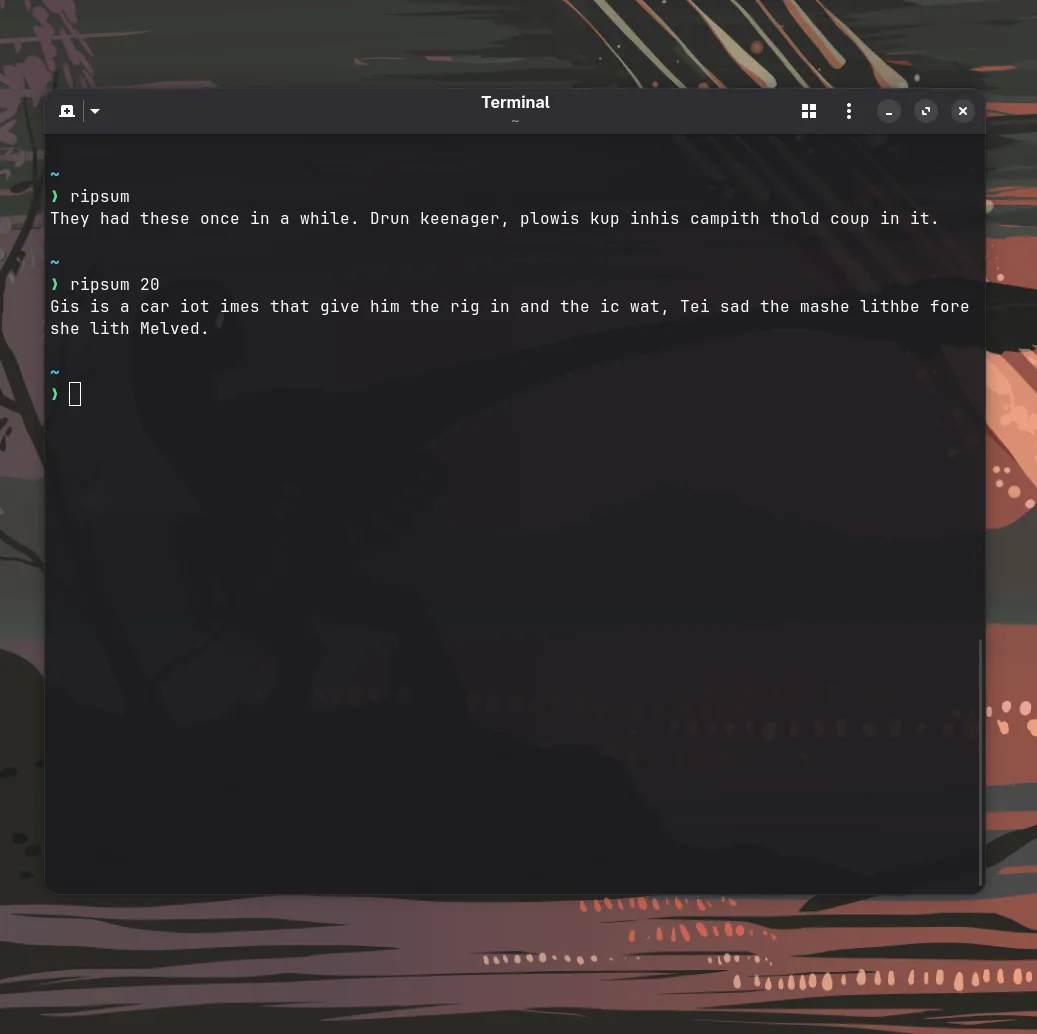Click the Terminal title in header bar
The image size is (1037, 1034).
click(515, 102)
